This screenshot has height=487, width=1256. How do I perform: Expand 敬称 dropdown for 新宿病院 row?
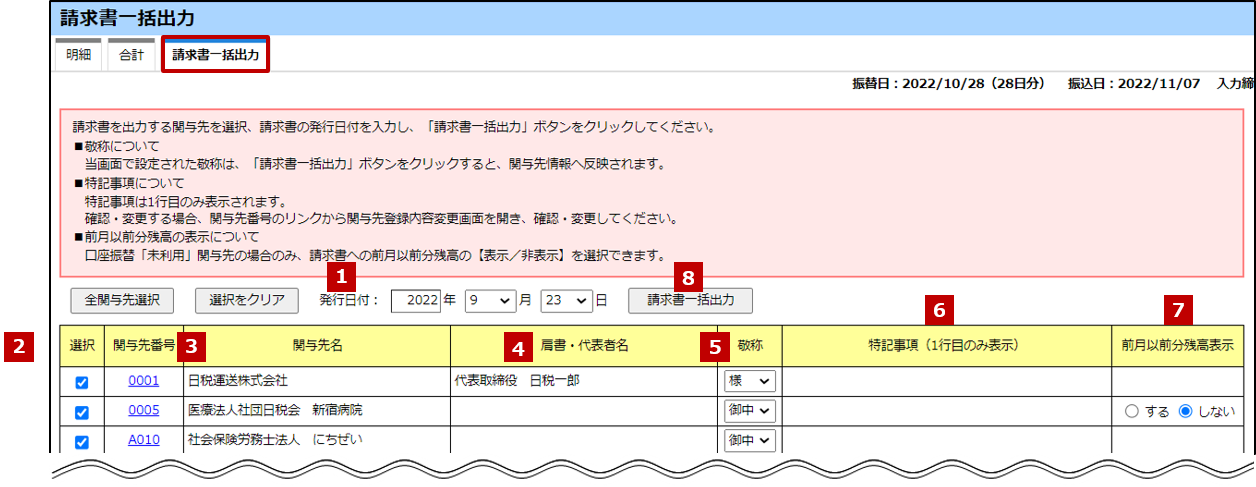pyautogui.click(x=749, y=411)
